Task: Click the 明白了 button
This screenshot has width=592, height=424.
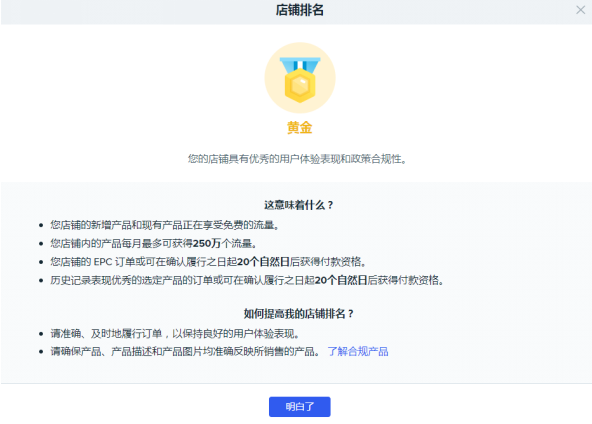Action: pos(300,407)
